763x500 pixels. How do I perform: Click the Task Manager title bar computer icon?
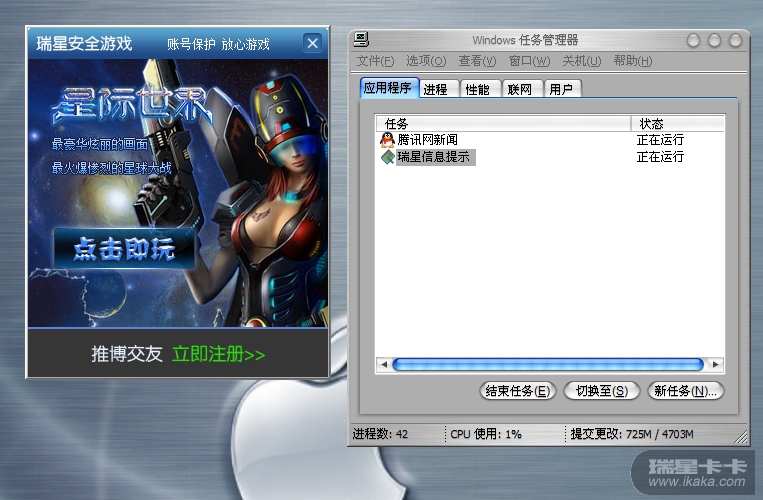pyautogui.click(x=361, y=39)
